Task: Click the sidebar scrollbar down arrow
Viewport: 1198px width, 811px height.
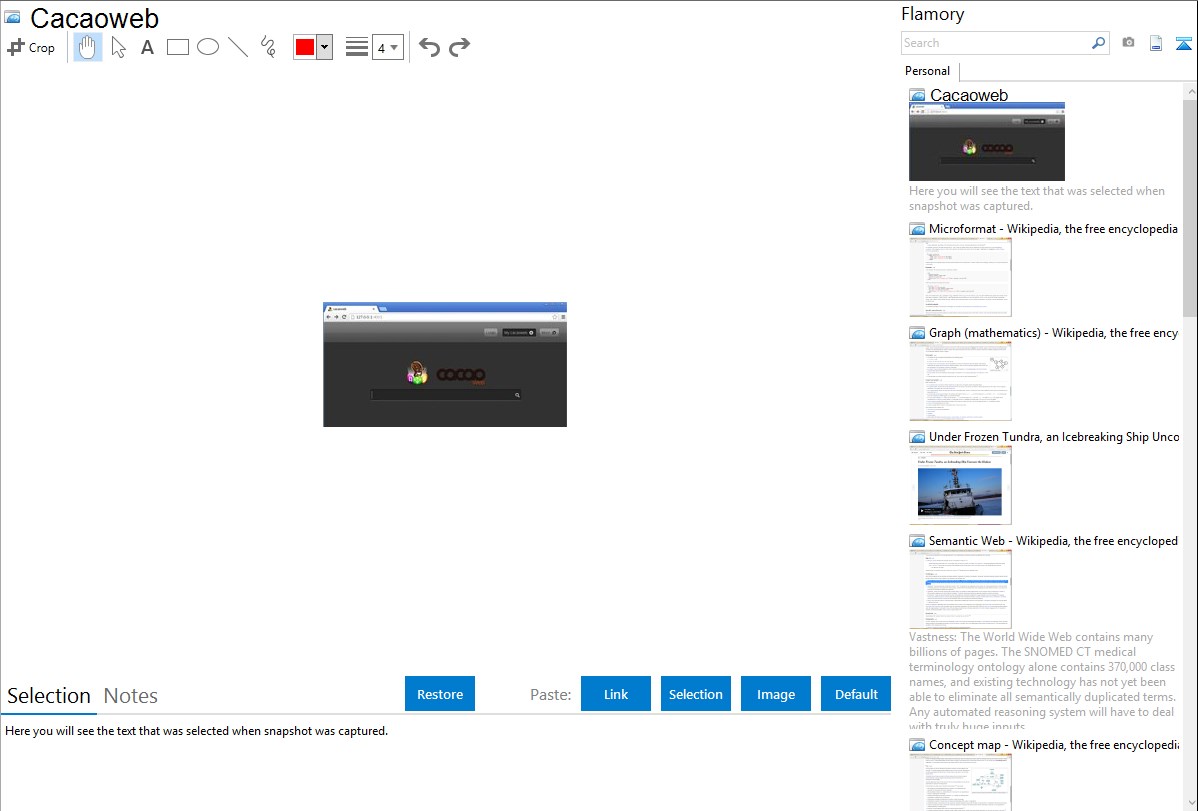Action: coord(1190,802)
